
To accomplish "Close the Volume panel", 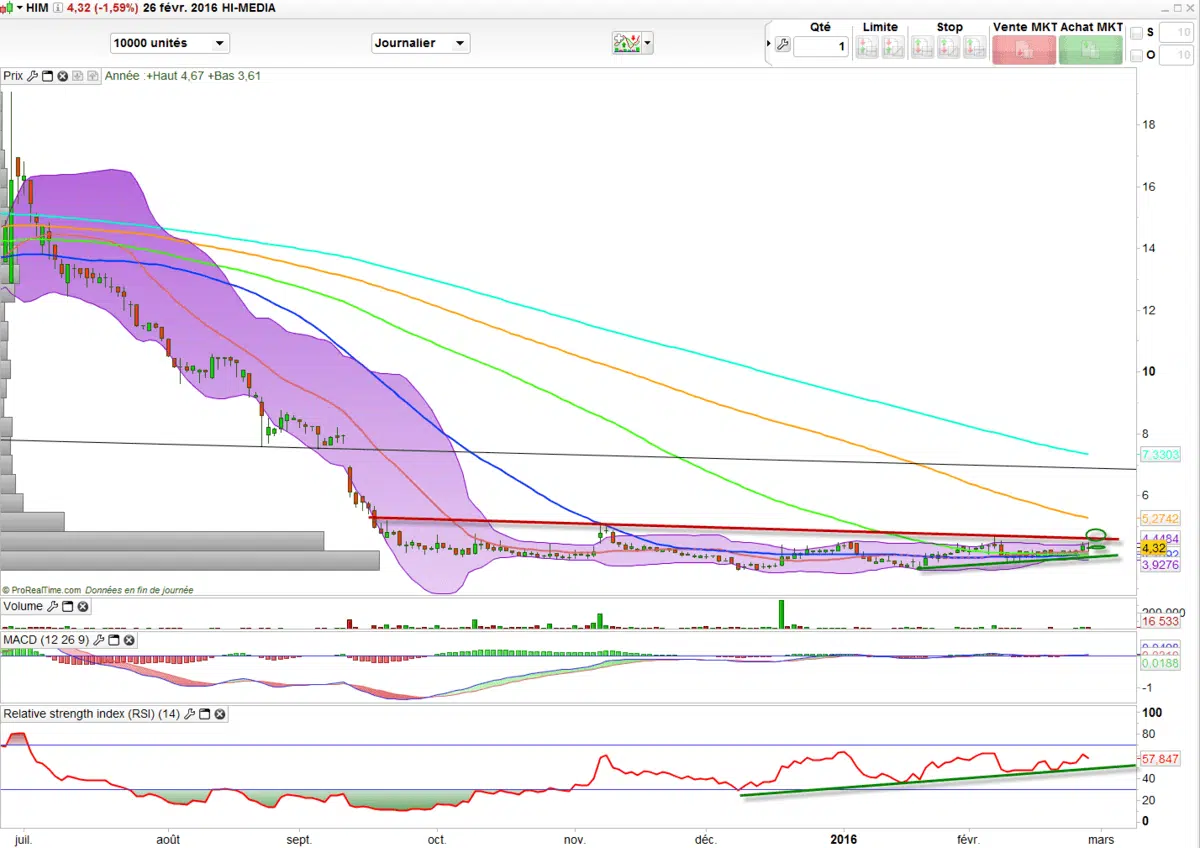I will click(83, 606).
